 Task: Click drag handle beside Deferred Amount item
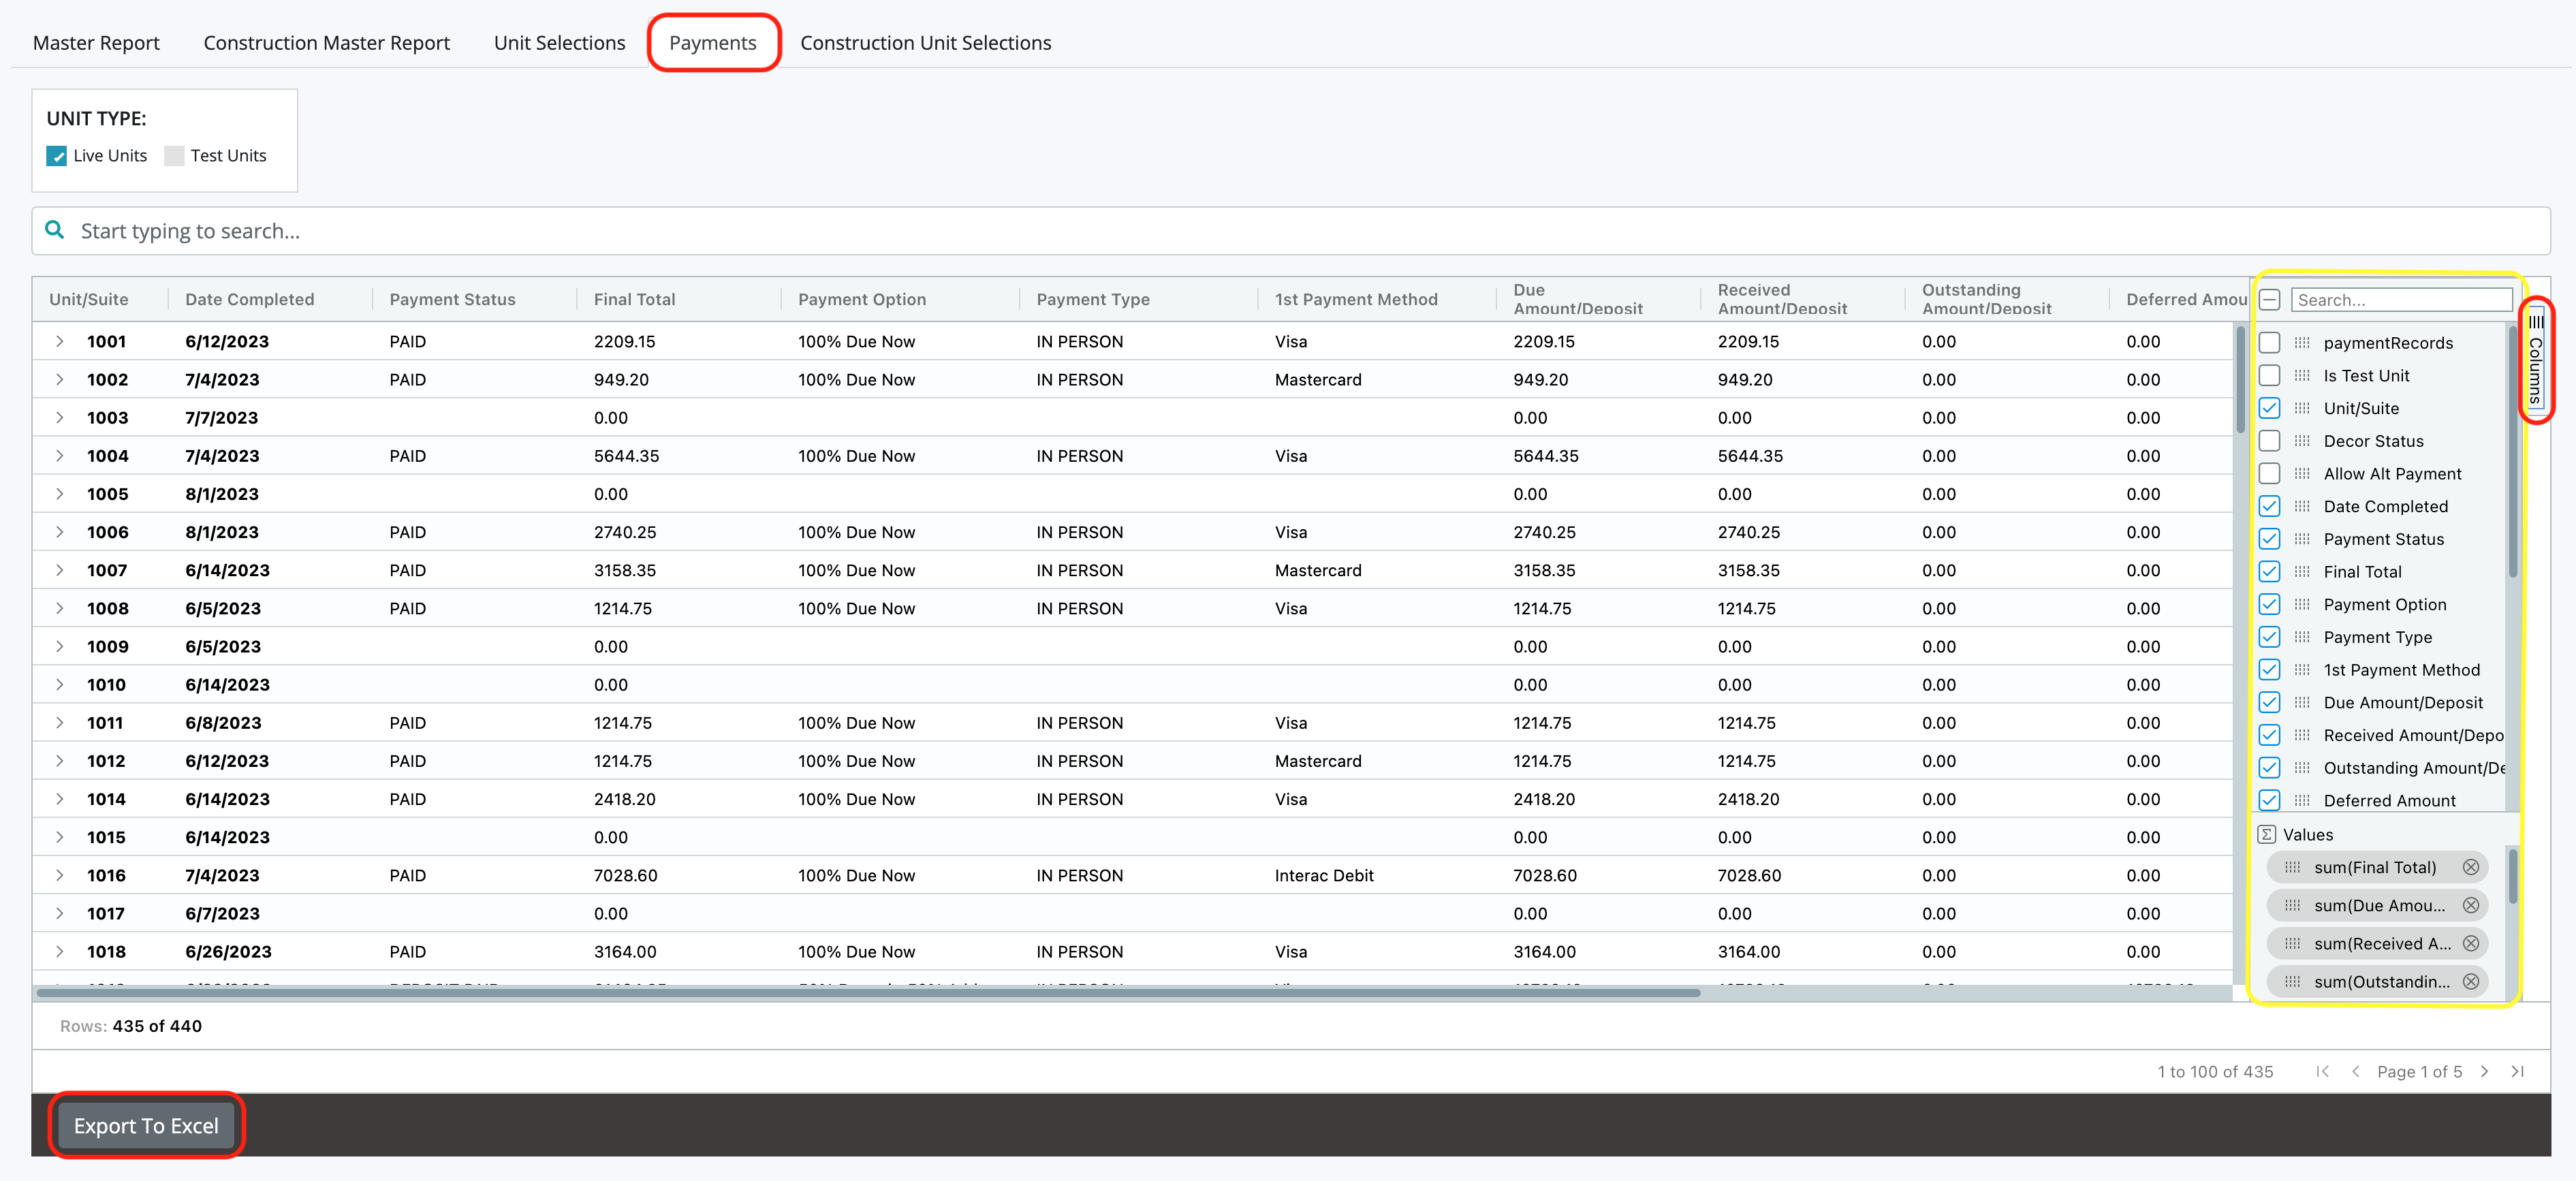pyautogui.click(x=2302, y=800)
